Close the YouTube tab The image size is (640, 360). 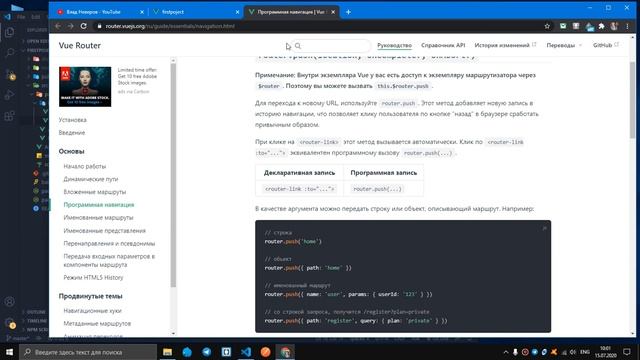pyautogui.click(x=142, y=12)
